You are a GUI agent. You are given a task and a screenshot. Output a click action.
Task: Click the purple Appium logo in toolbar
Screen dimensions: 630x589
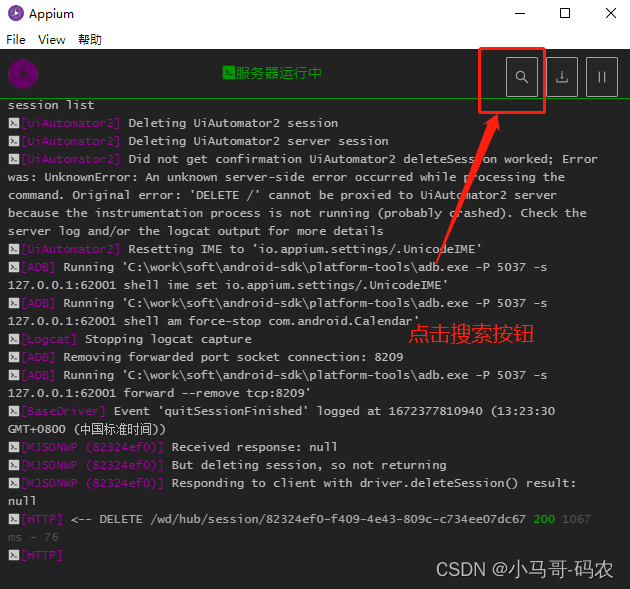pyautogui.click(x=23, y=74)
